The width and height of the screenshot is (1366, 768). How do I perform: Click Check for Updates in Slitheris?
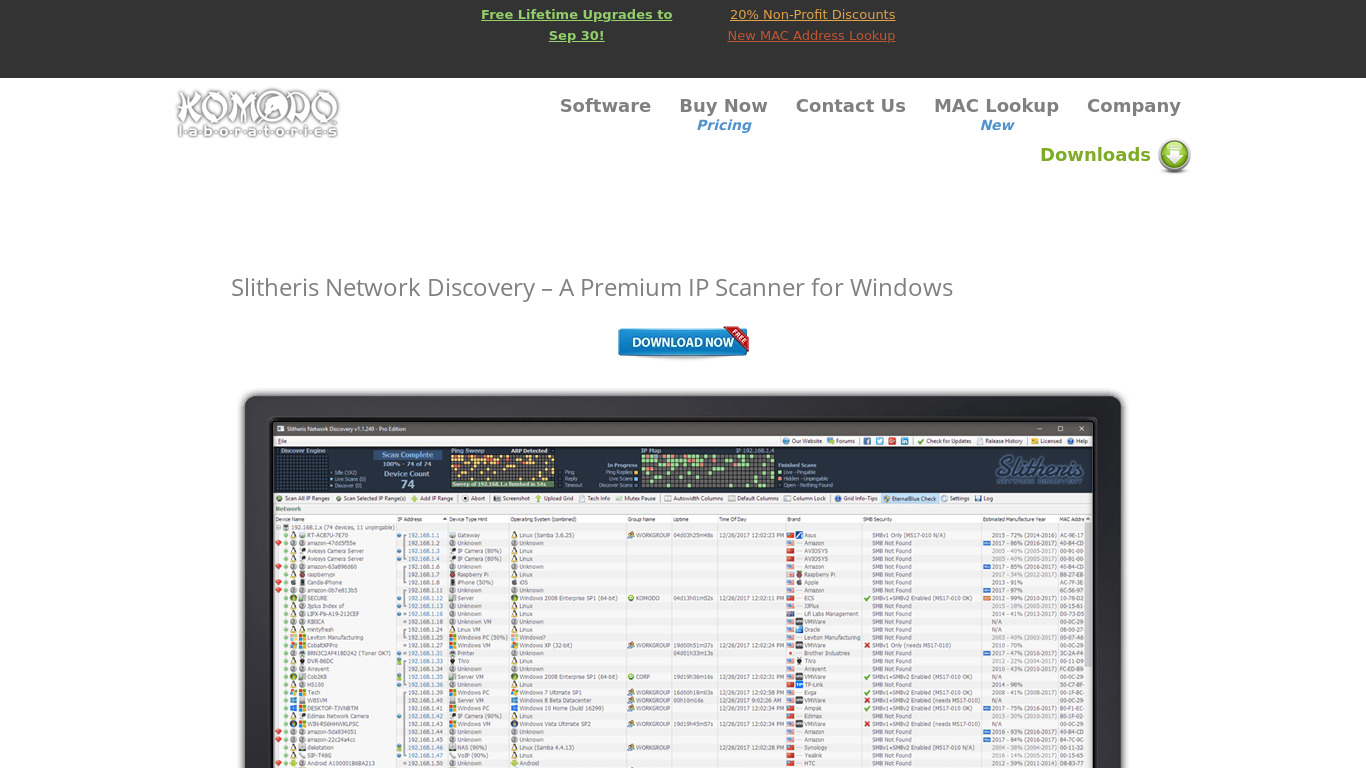[x=945, y=441]
